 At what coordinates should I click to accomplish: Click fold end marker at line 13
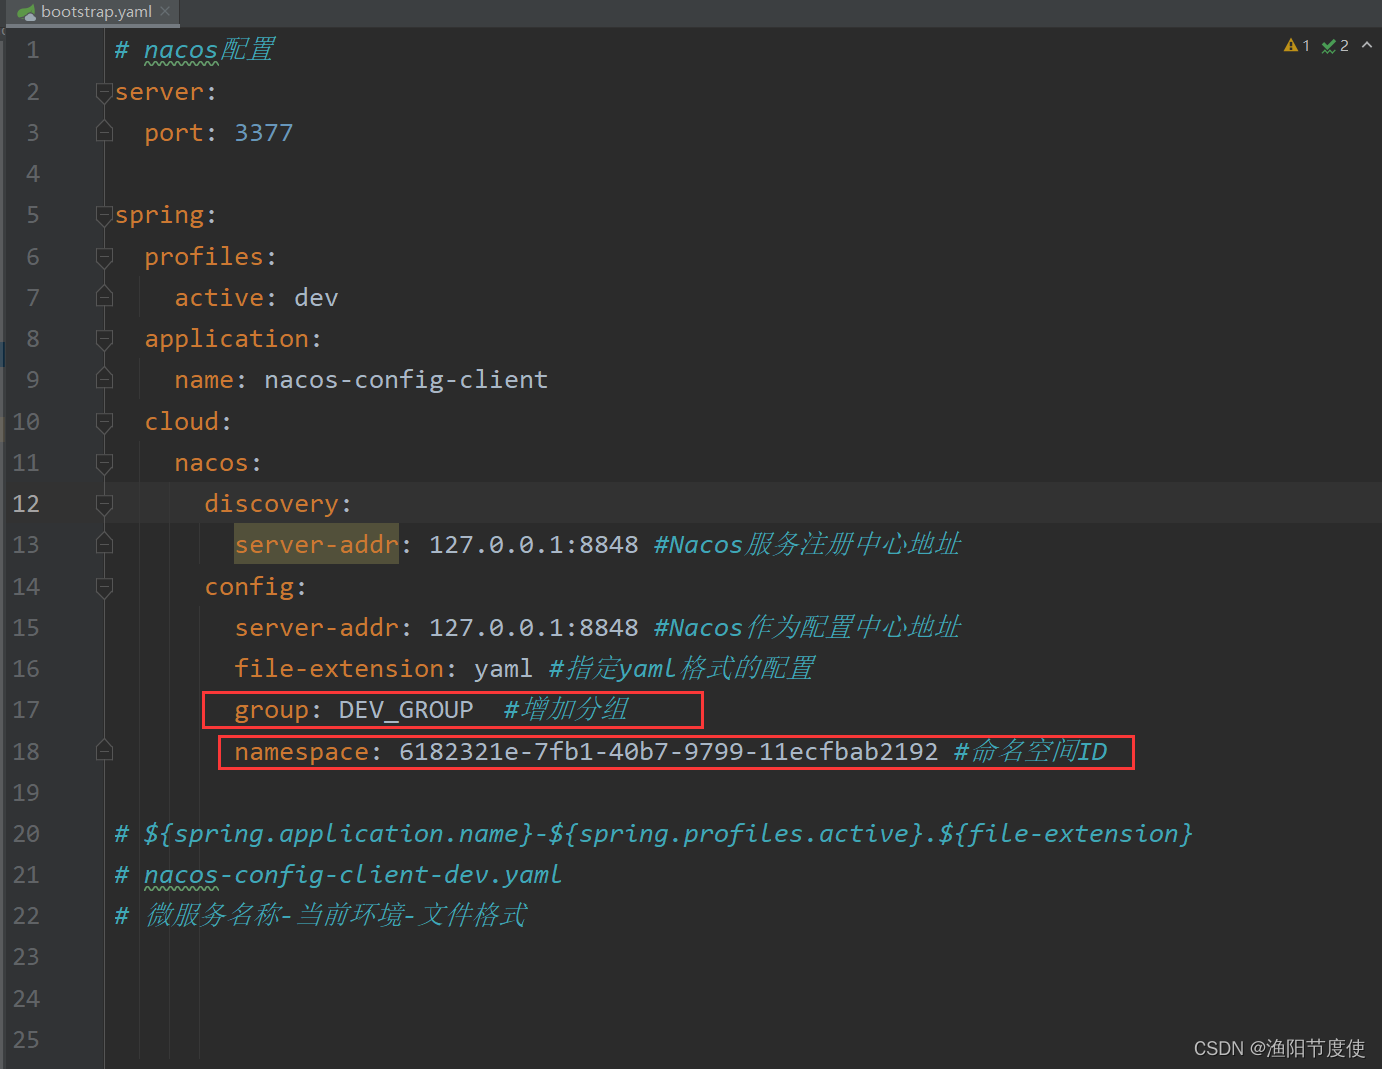(104, 545)
